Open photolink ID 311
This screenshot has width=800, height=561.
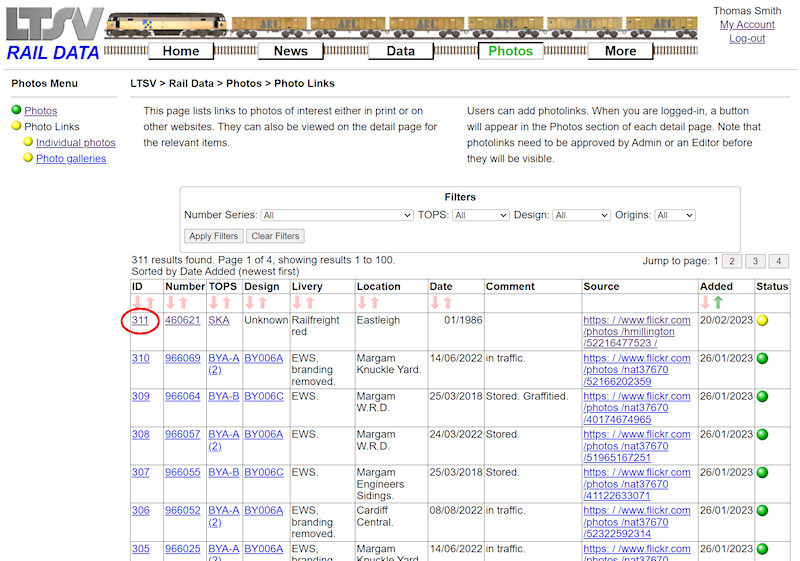[x=140, y=320]
